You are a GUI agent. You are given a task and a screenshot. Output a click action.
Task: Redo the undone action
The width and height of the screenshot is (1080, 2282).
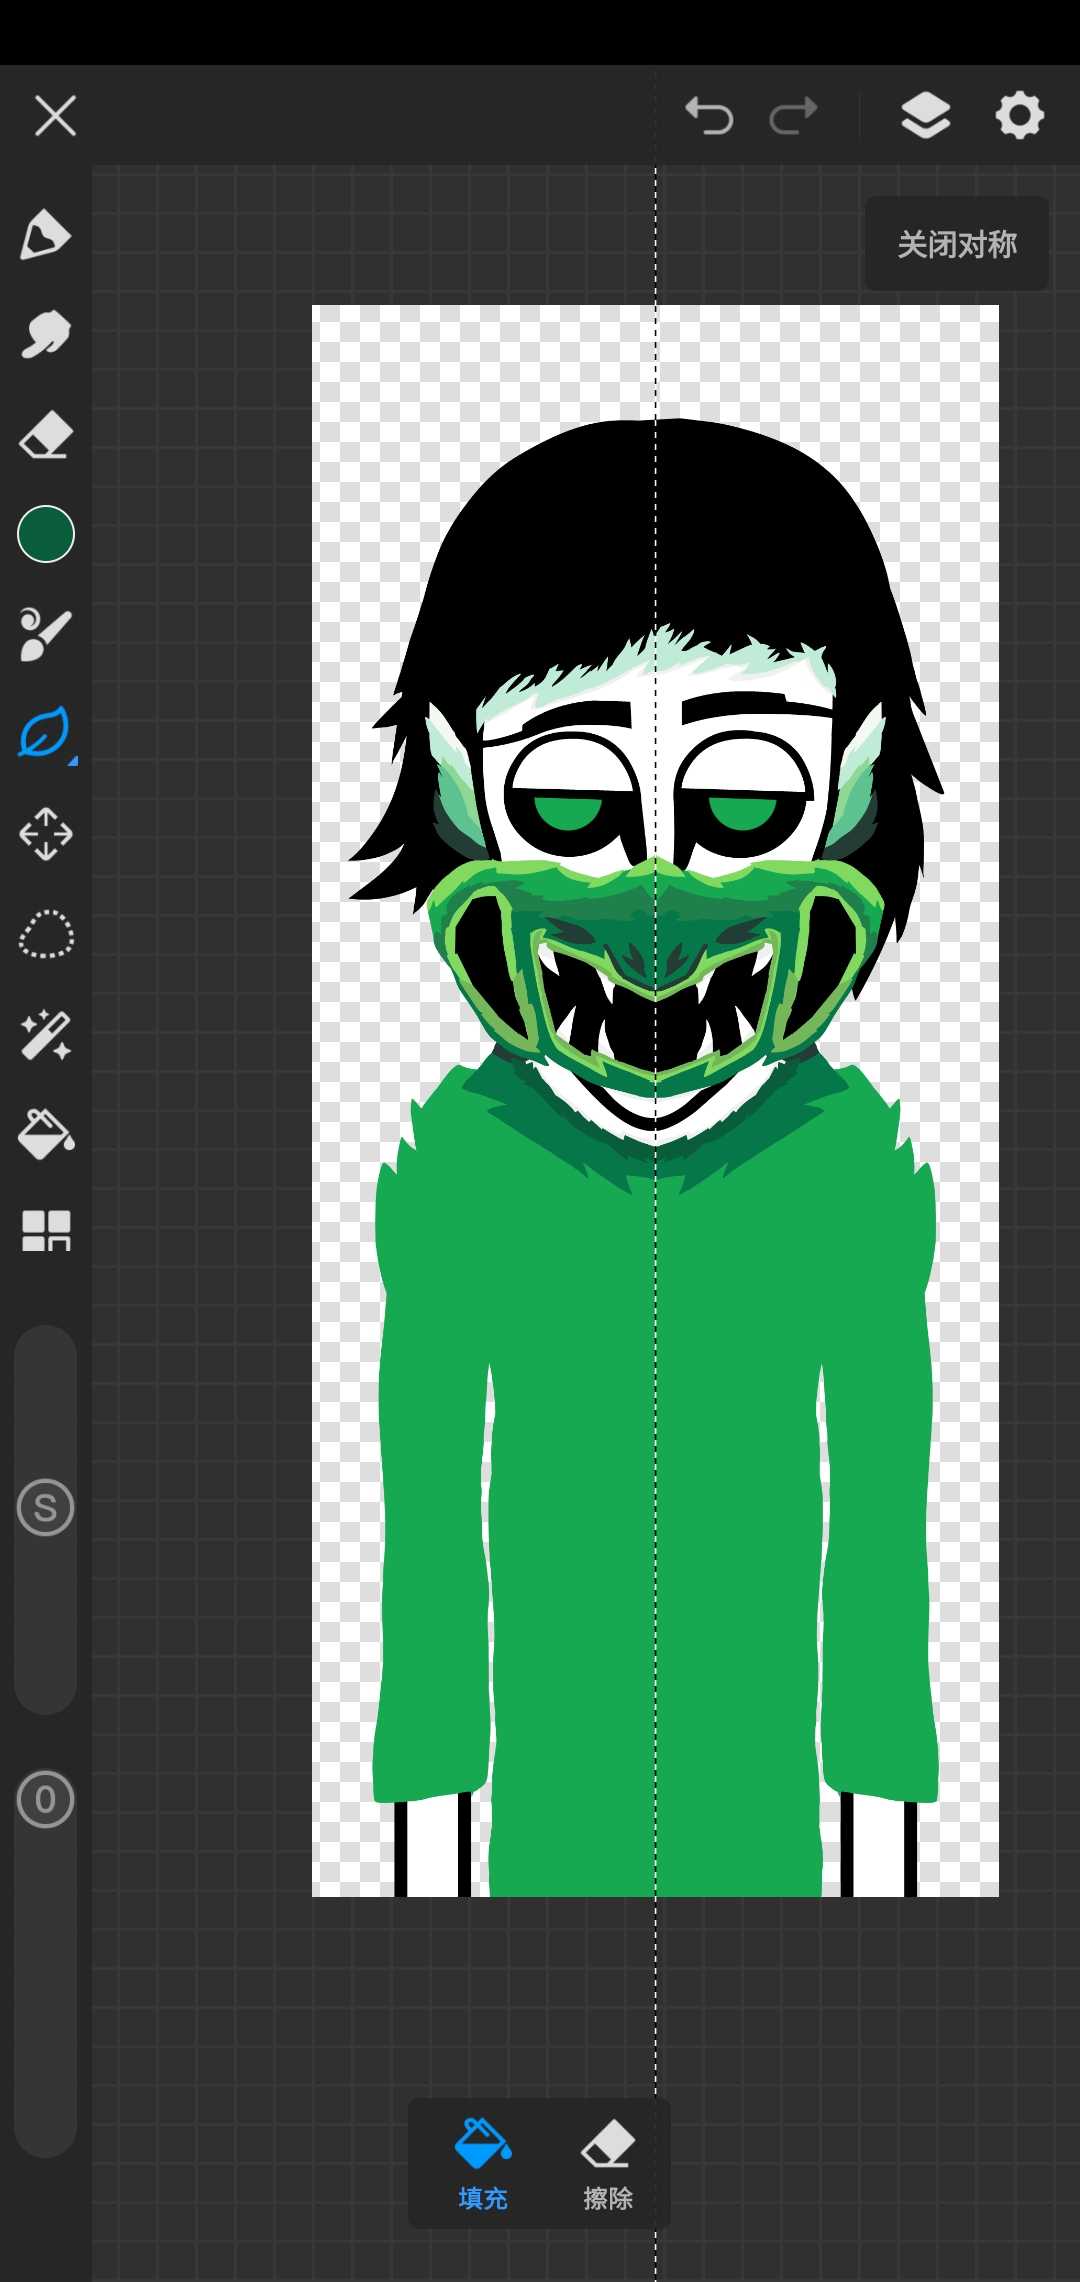794,116
